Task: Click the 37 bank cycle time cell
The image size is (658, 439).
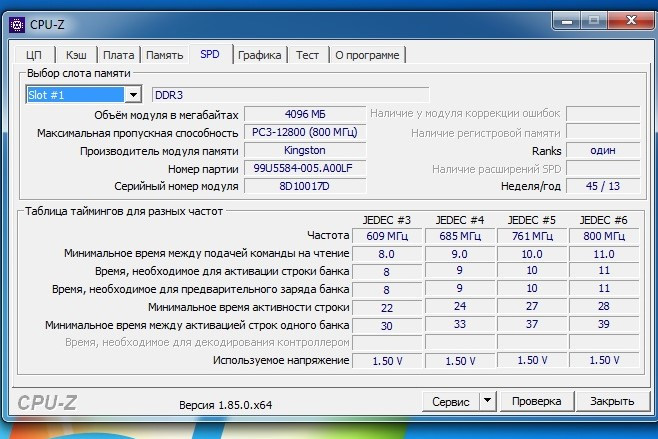Action: (x=532, y=324)
